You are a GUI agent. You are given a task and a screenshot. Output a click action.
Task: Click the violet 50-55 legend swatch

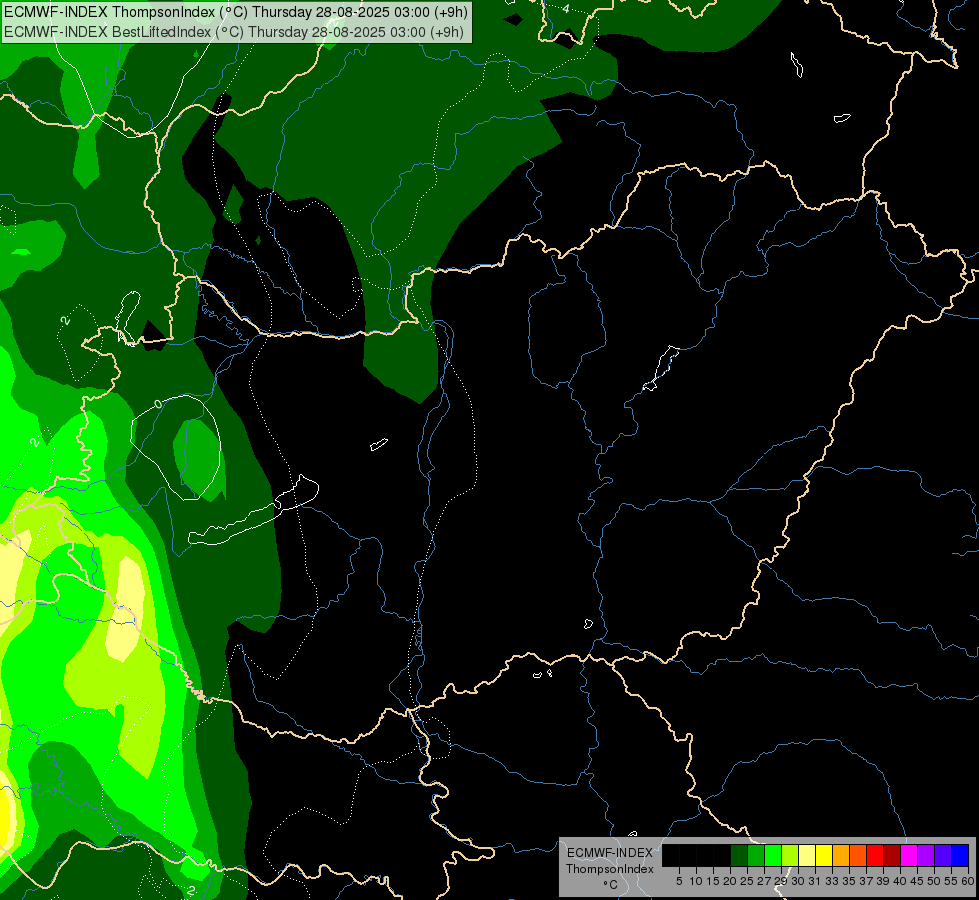(x=943, y=856)
